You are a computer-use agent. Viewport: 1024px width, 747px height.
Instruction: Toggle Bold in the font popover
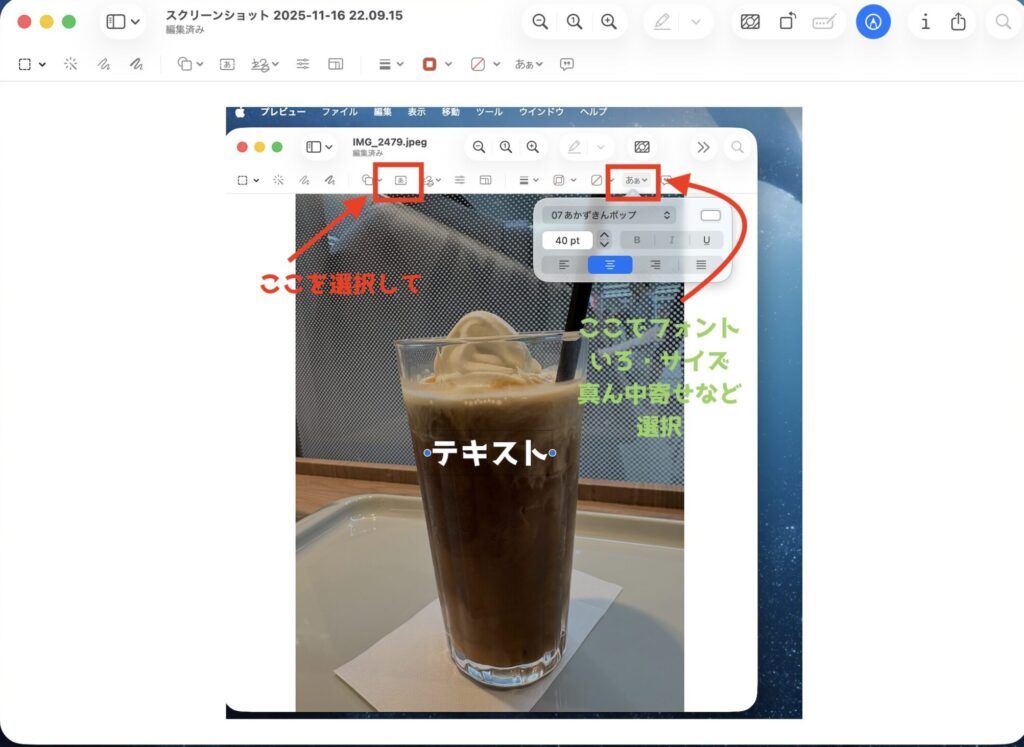point(637,240)
